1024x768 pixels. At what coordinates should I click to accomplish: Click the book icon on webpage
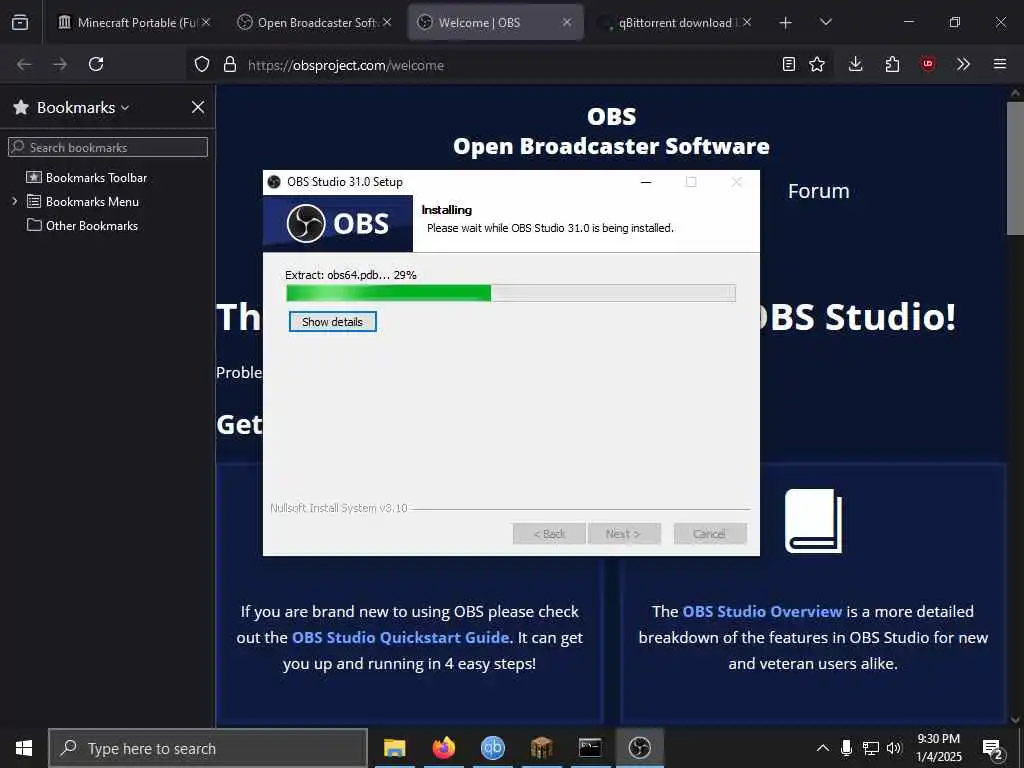pos(813,521)
